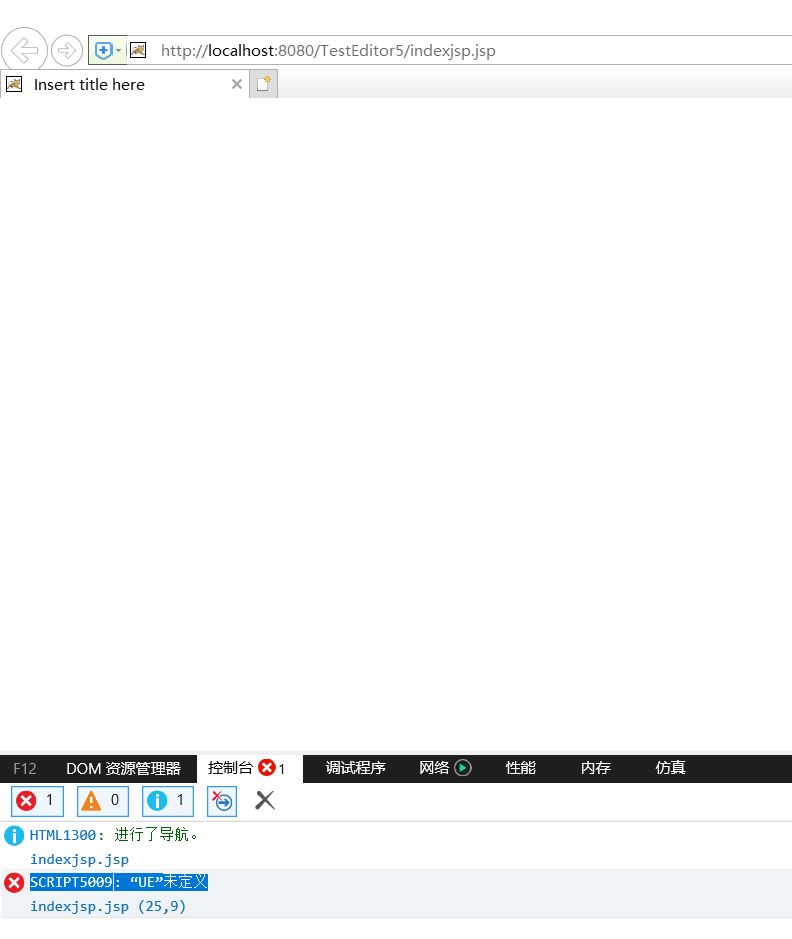Click the browser Back arrow button
The height and width of the screenshot is (939, 792).
(24, 50)
